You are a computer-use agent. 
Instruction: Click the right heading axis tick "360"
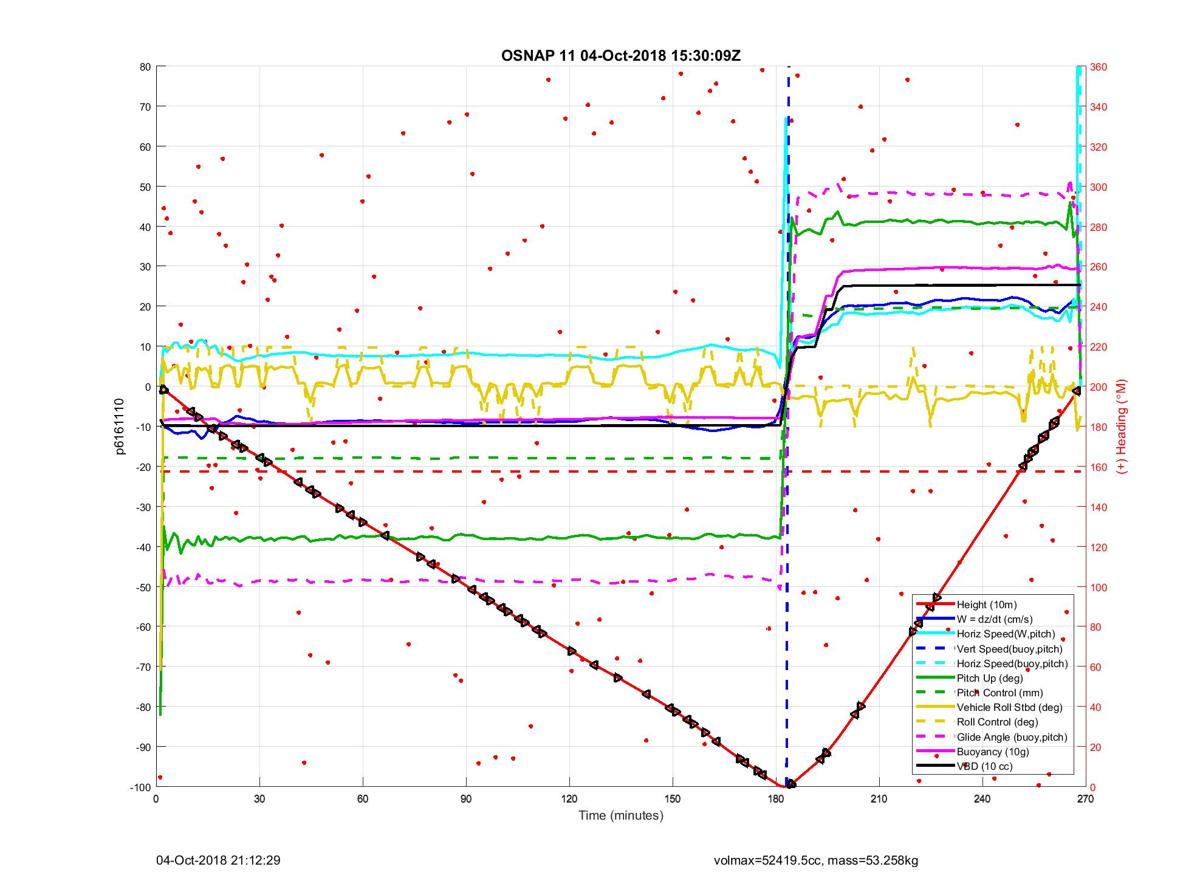pos(1099,67)
